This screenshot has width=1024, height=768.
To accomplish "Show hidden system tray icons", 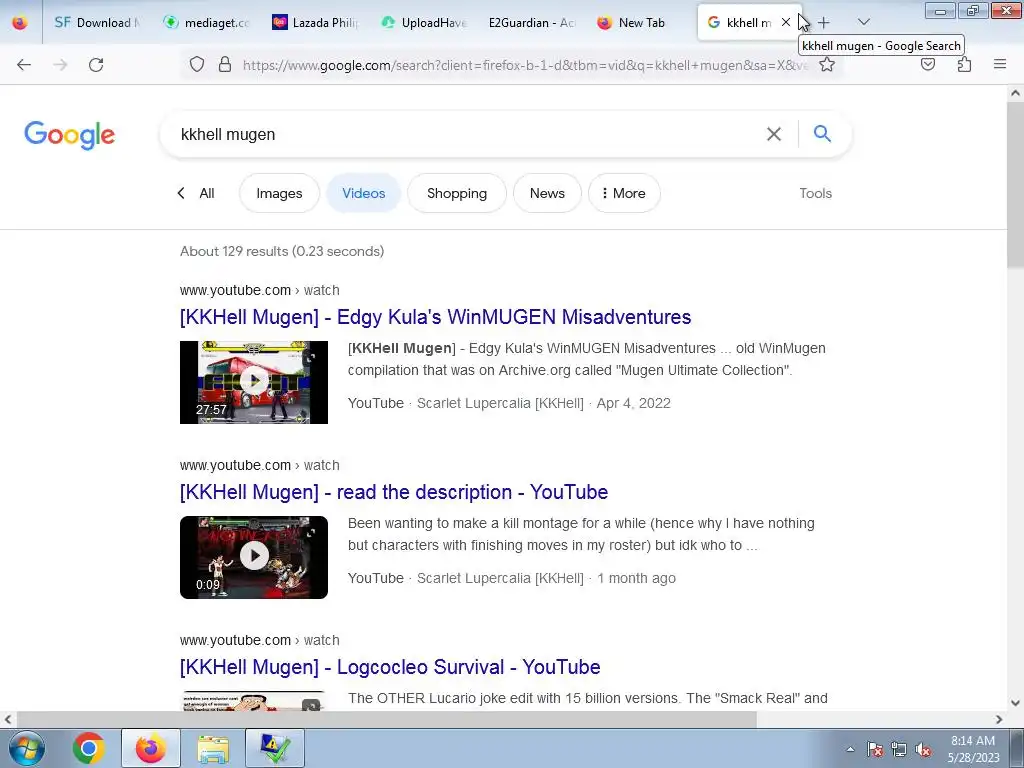I will pyautogui.click(x=850, y=749).
